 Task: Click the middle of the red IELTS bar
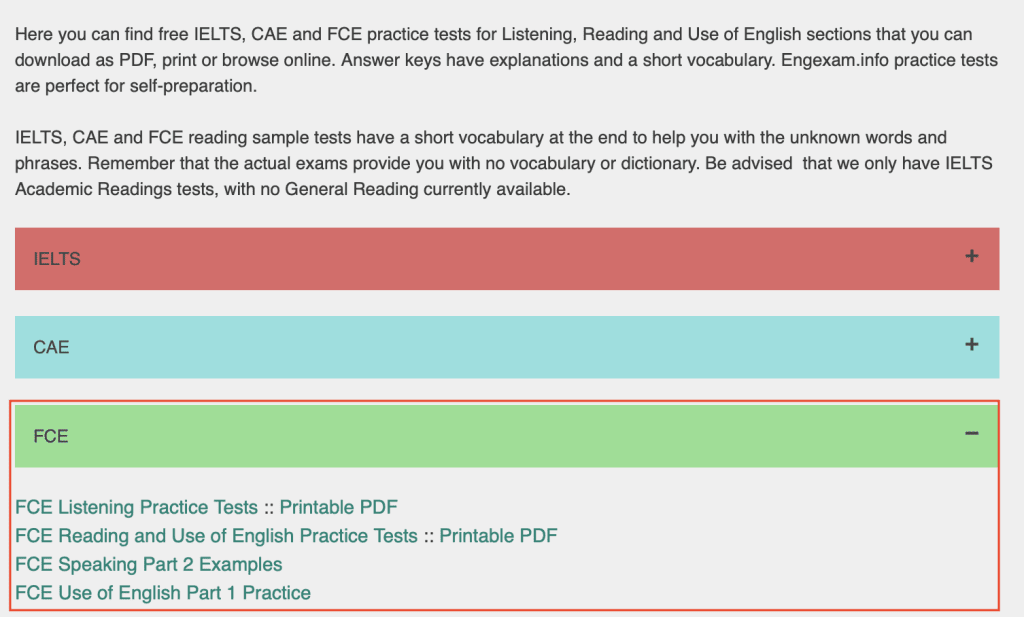(507, 259)
